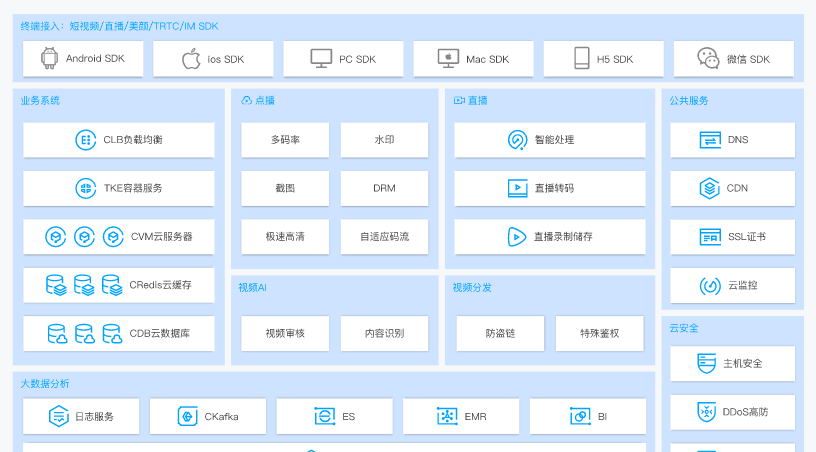Click the DDoS protection shield icon
Screen dimensions: 816x452
(x=706, y=412)
